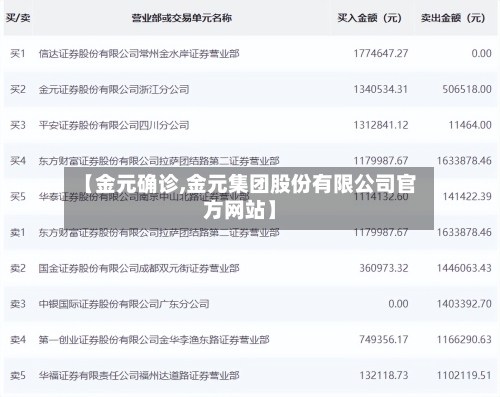Click 平安证券股份有限公司四川分公司 name

[x=114, y=125]
